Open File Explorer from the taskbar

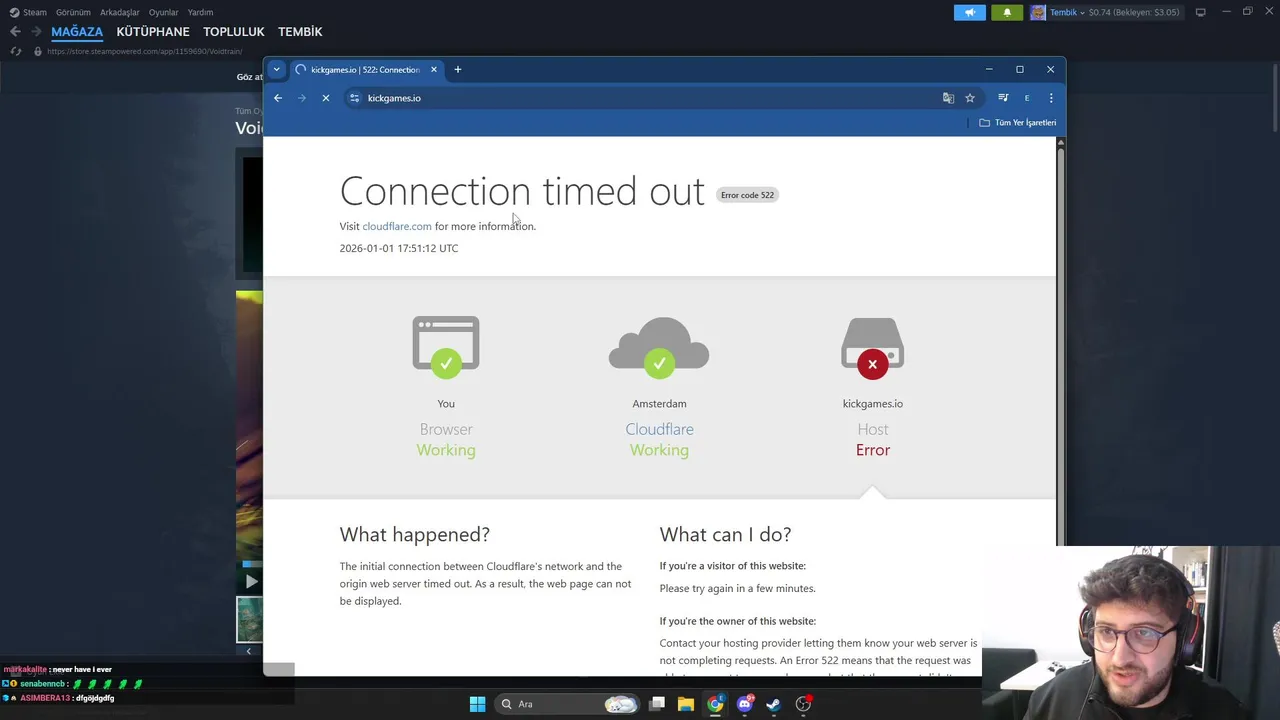(x=686, y=704)
